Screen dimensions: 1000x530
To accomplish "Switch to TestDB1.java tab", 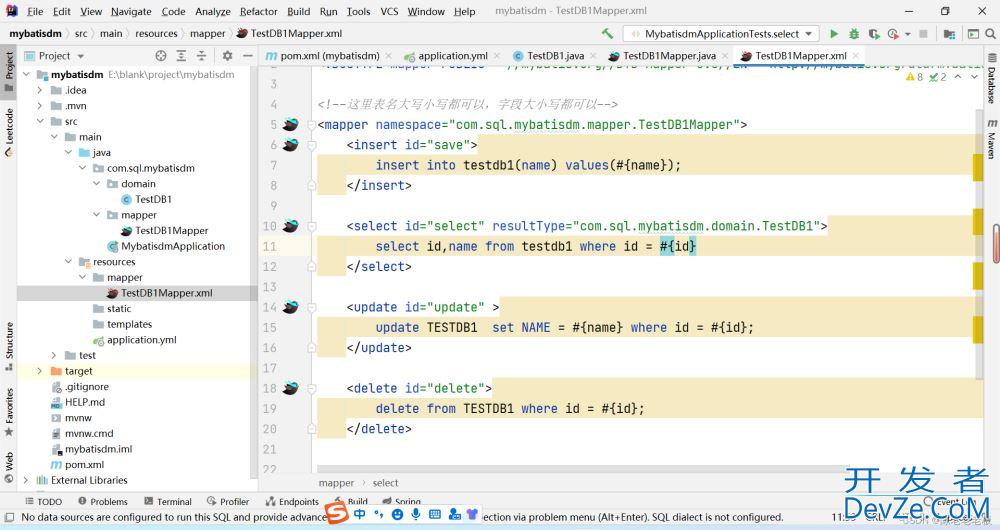I will click(x=555, y=56).
